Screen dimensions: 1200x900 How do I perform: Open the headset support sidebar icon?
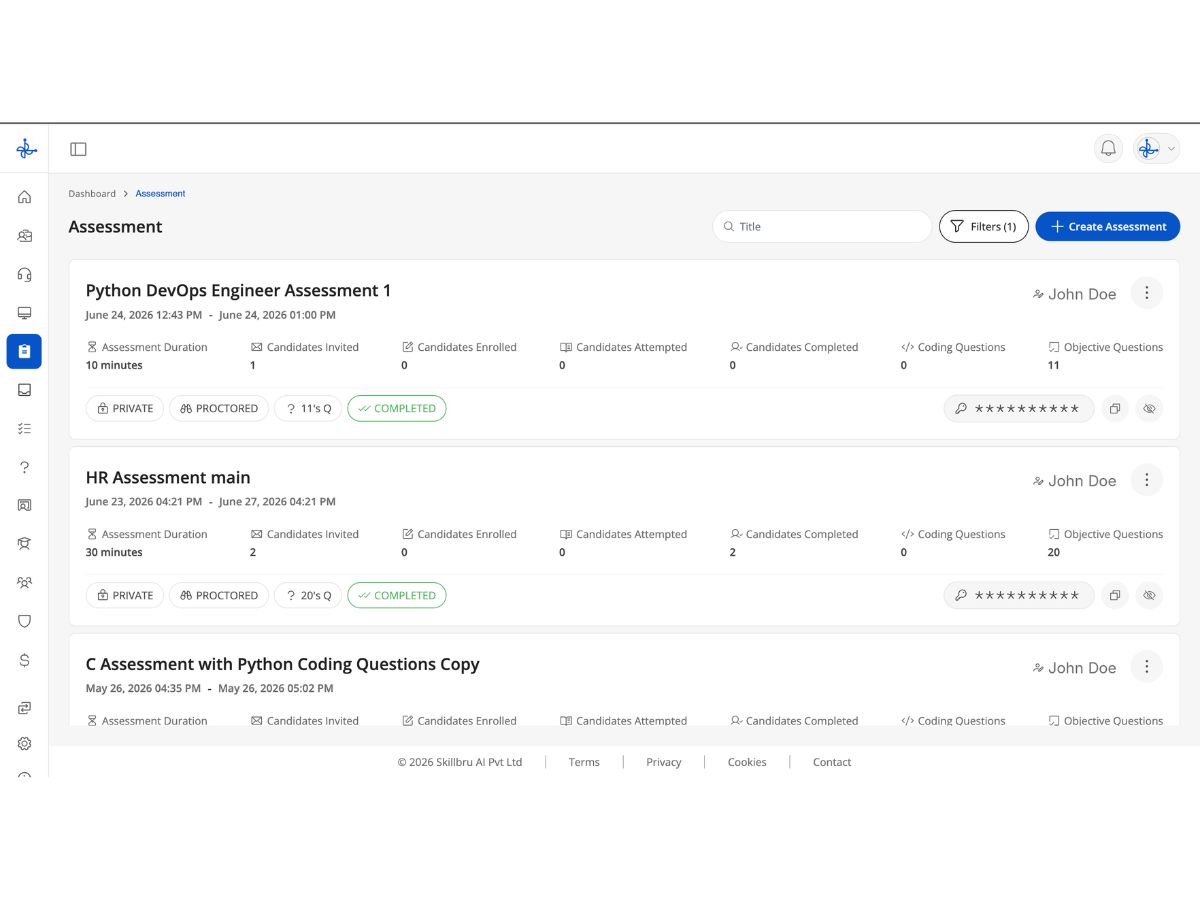click(25, 274)
